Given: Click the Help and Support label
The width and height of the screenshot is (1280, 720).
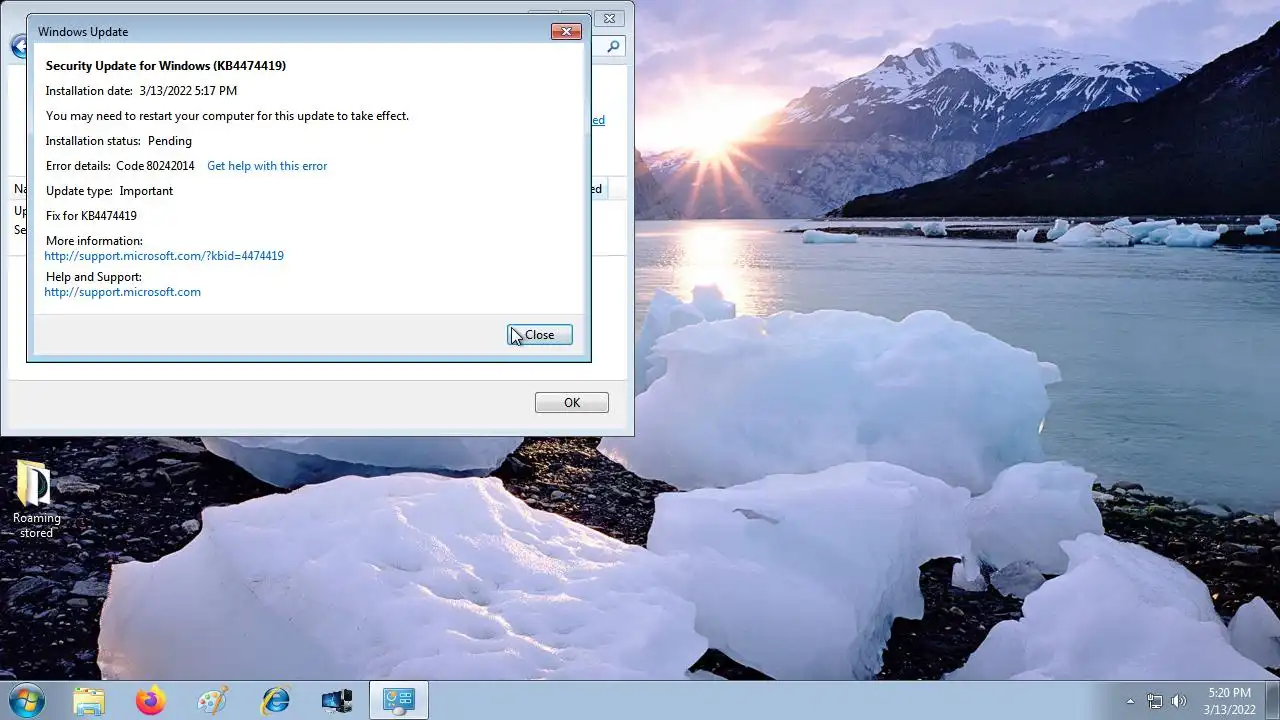Looking at the screenshot, I should 94,277.
